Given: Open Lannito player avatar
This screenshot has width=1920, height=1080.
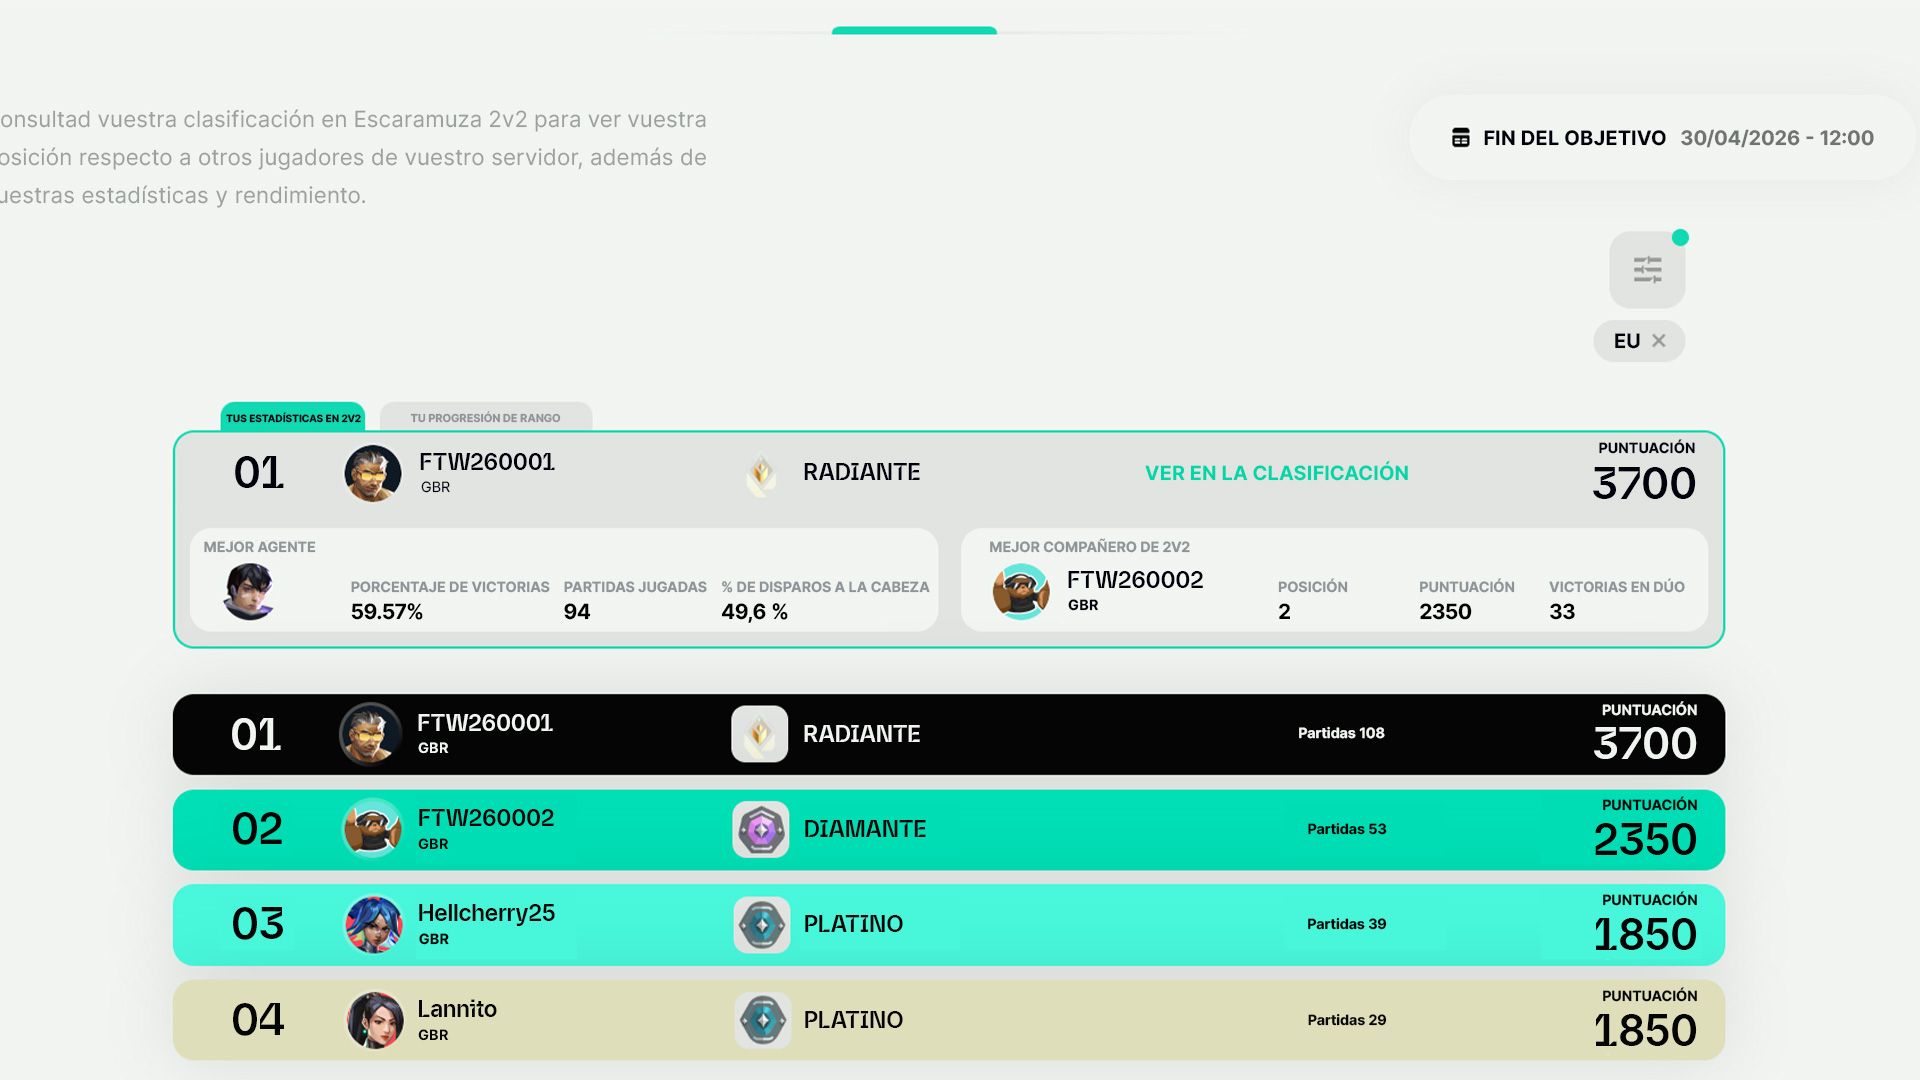Looking at the screenshot, I should tap(374, 1020).
